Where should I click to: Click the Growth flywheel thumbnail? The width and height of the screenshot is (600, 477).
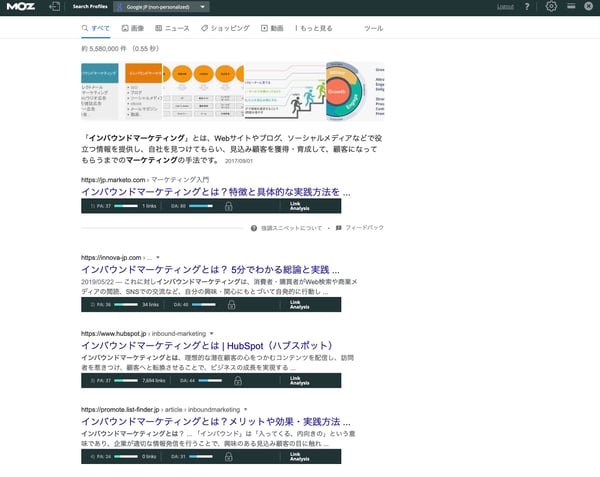coord(355,91)
